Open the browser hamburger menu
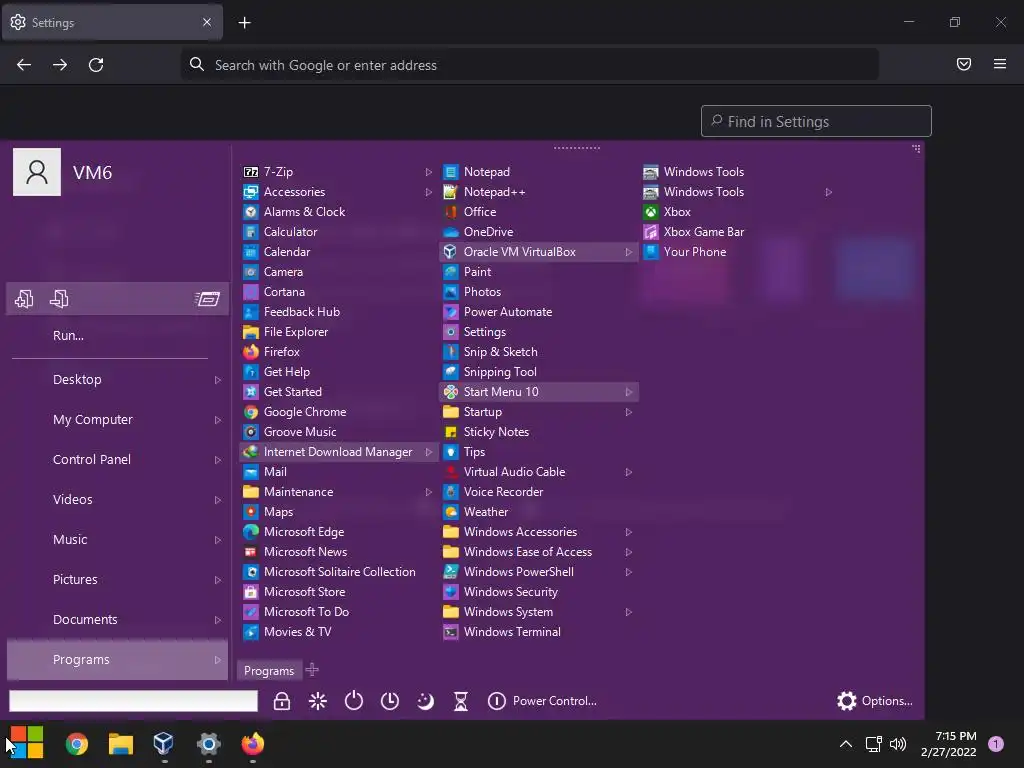The height and width of the screenshot is (768, 1024). point(999,64)
